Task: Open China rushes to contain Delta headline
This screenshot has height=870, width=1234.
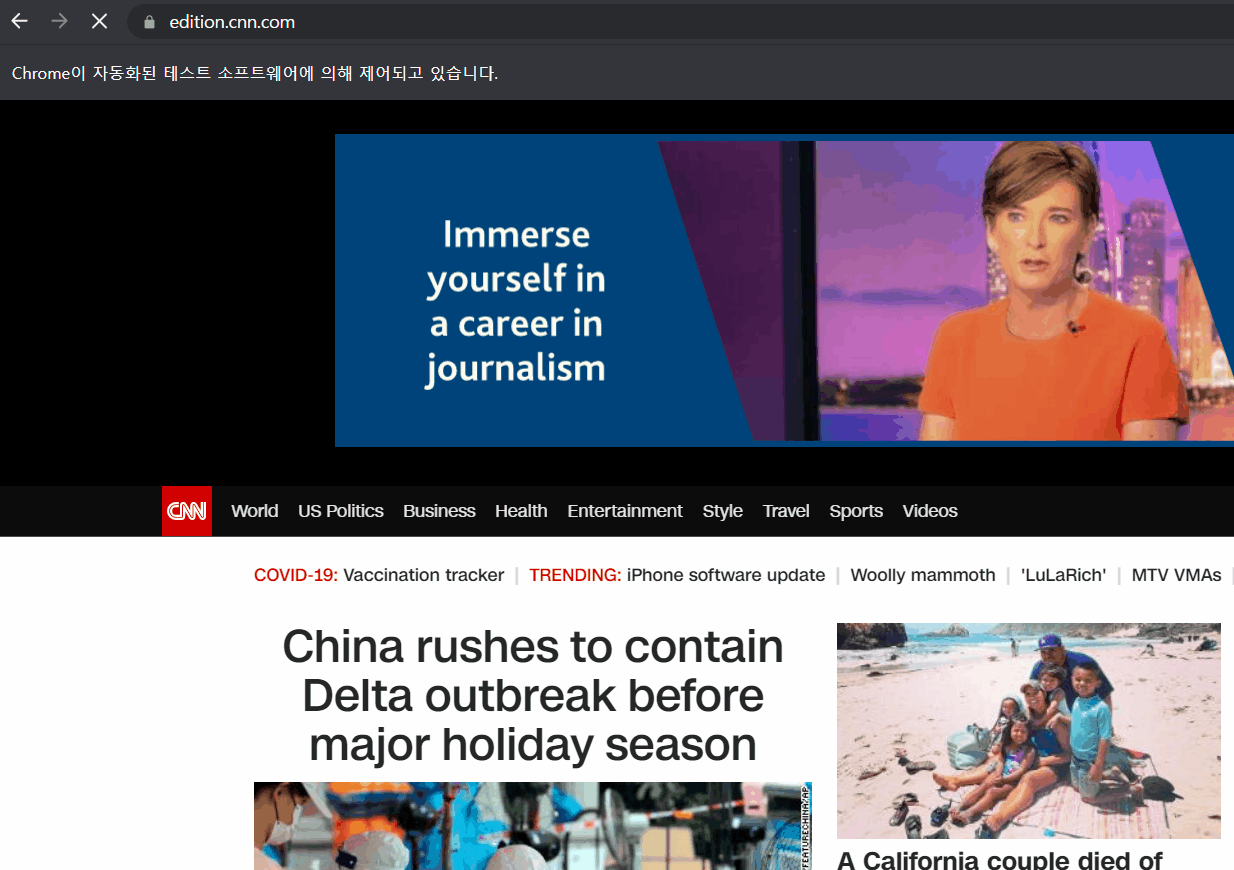Action: pyautogui.click(x=533, y=695)
